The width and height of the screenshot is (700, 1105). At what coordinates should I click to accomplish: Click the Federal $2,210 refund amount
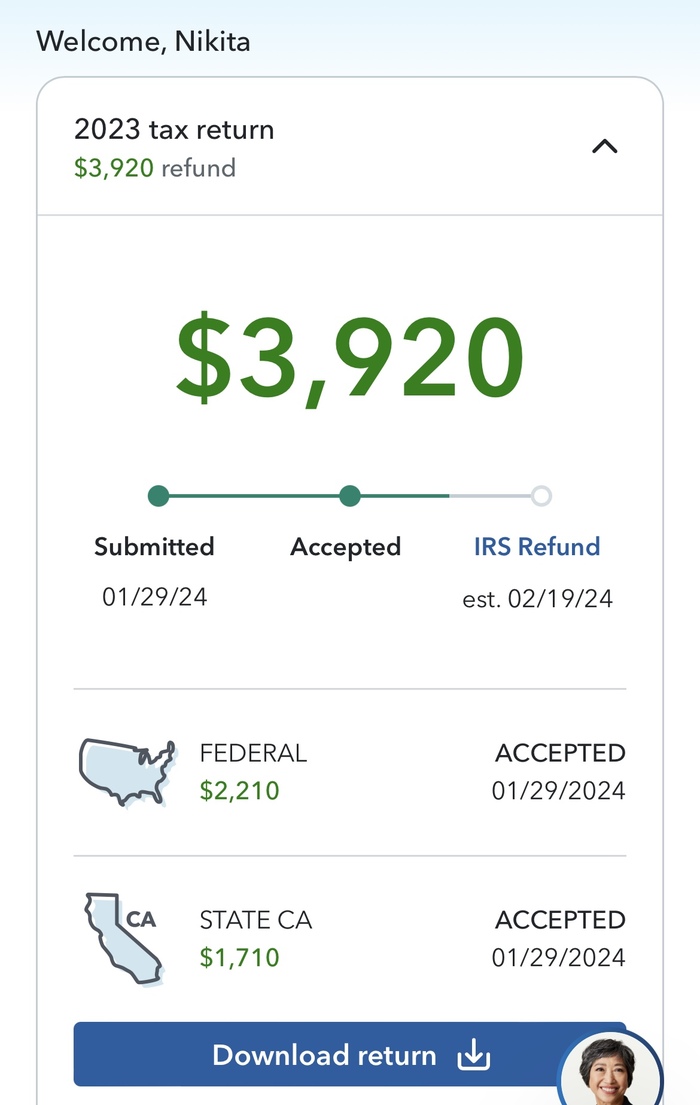[x=240, y=791]
